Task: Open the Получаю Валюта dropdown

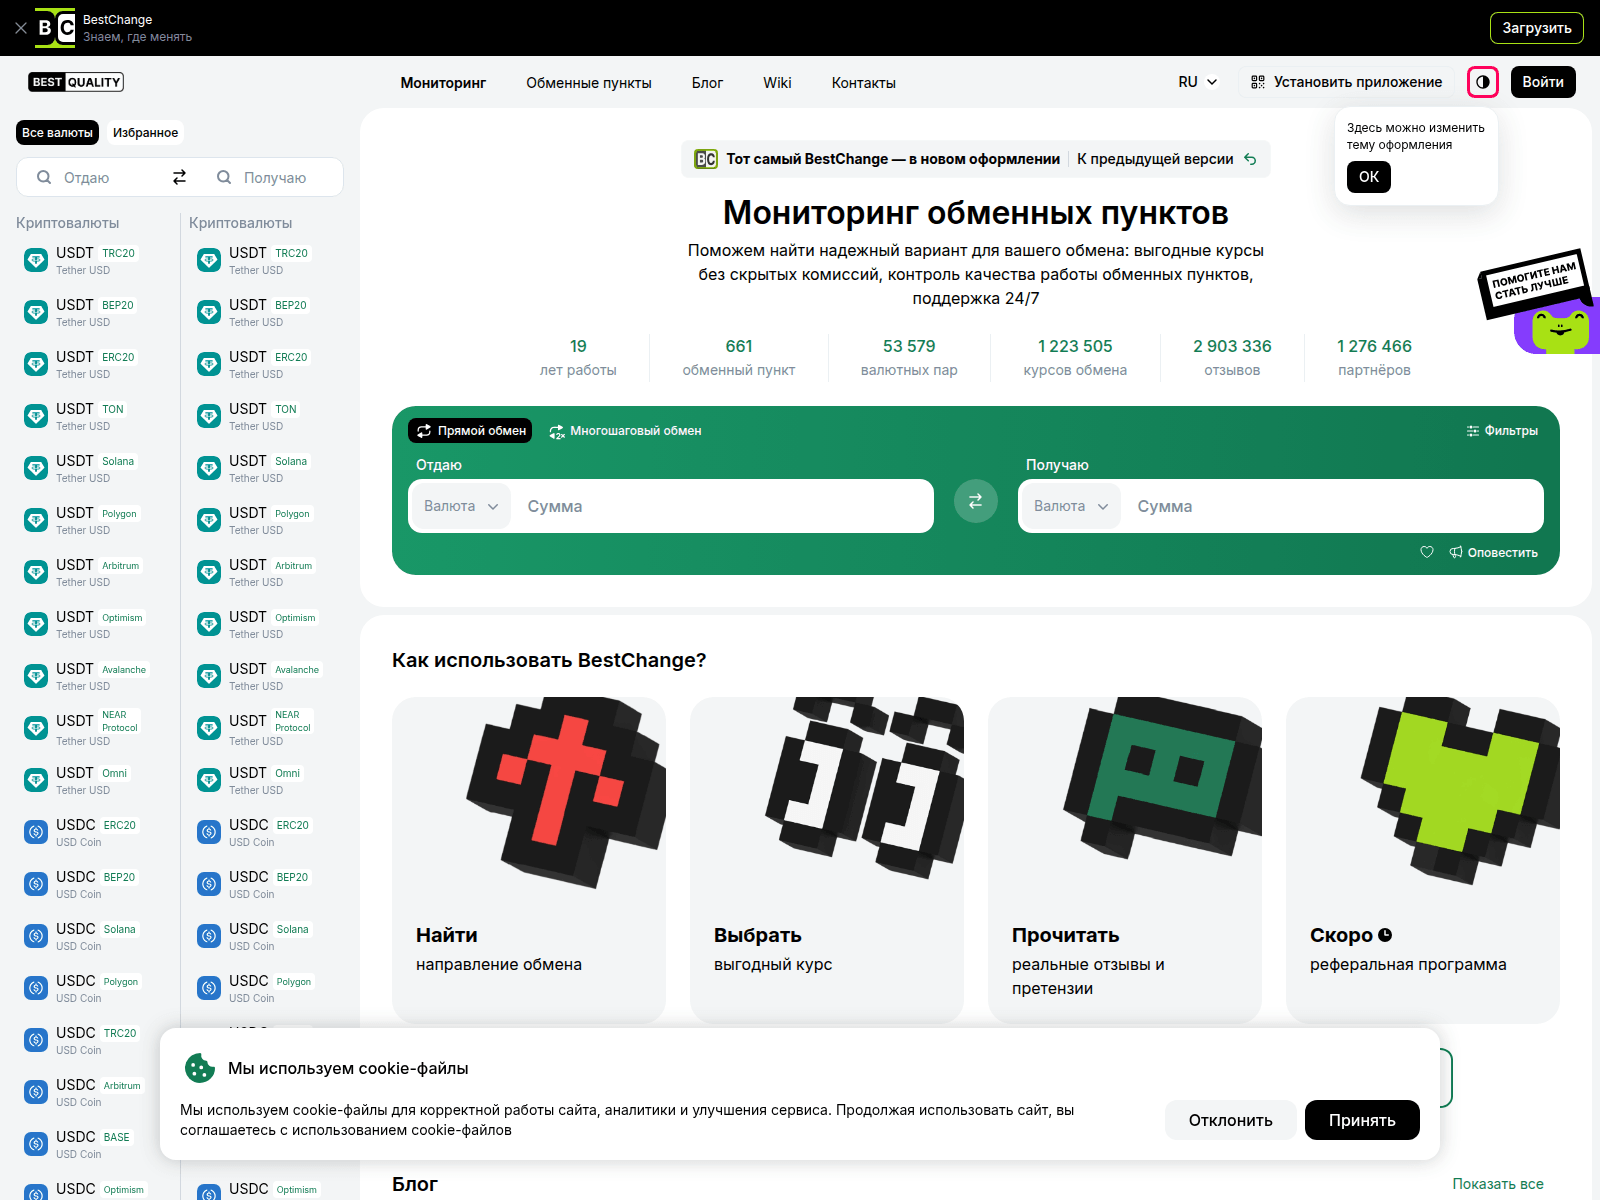Action: click(1070, 506)
